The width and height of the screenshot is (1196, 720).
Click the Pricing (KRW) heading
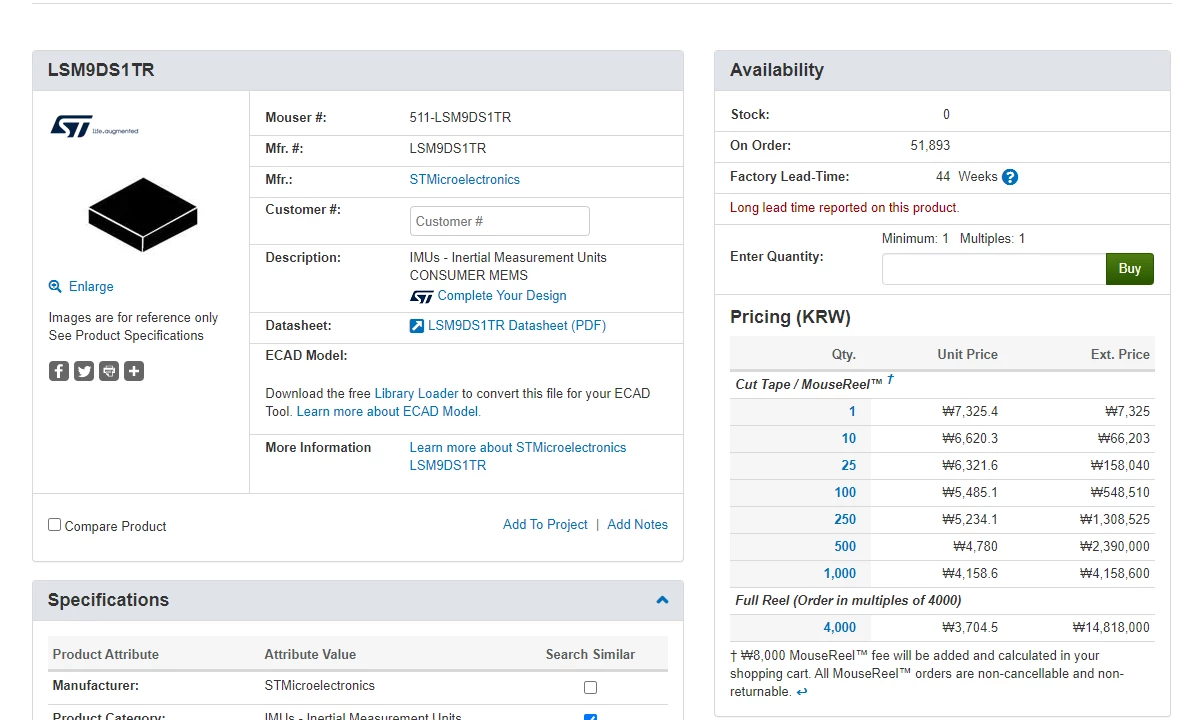point(790,317)
